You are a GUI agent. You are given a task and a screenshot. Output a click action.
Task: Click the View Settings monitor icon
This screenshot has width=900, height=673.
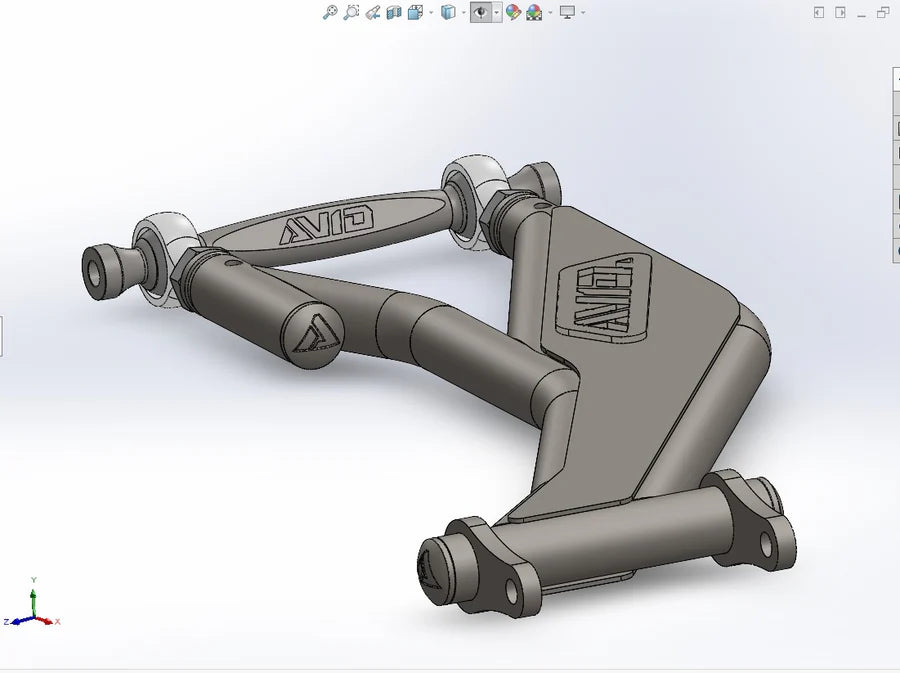click(x=567, y=12)
